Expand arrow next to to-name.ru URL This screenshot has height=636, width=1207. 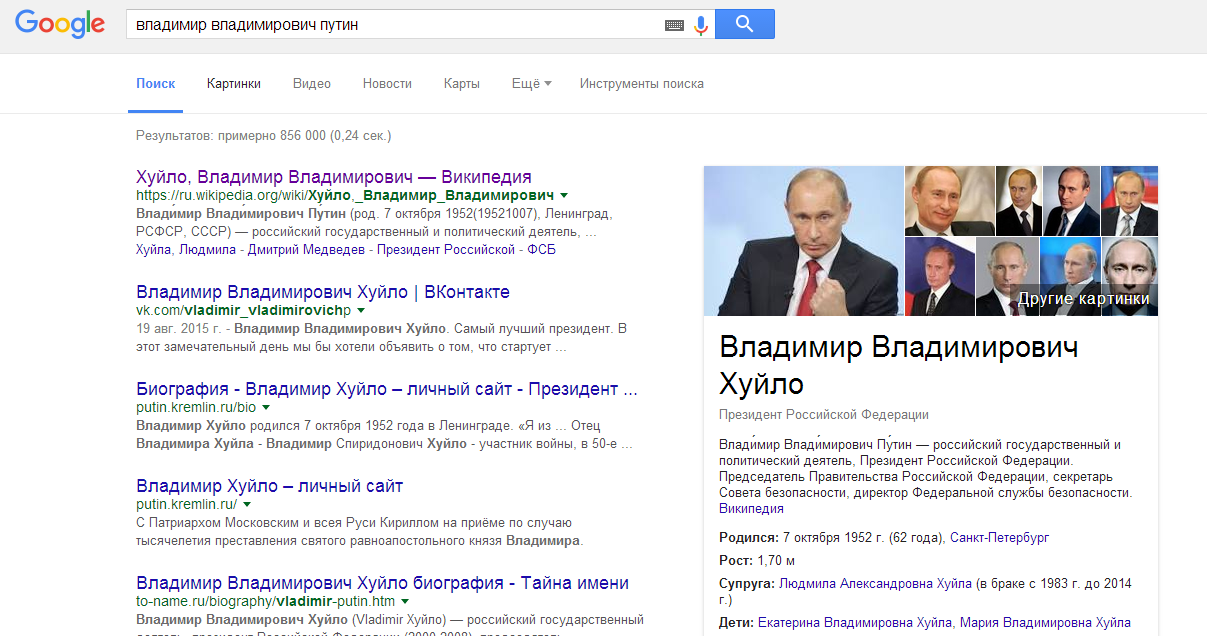405,602
